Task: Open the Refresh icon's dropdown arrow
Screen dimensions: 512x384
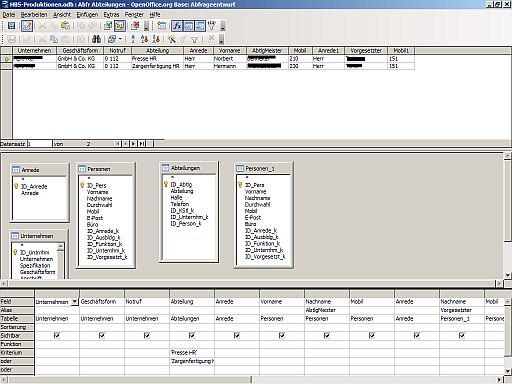Action: (x=120, y=39)
